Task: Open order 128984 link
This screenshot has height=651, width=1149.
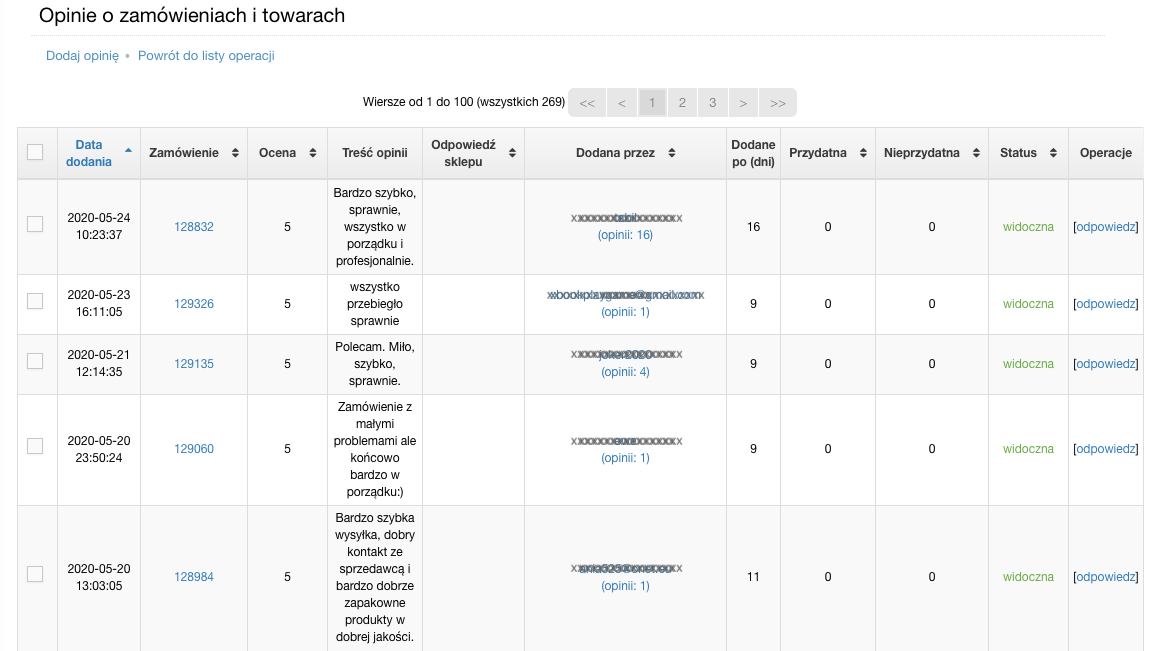Action: tap(194, 577)
